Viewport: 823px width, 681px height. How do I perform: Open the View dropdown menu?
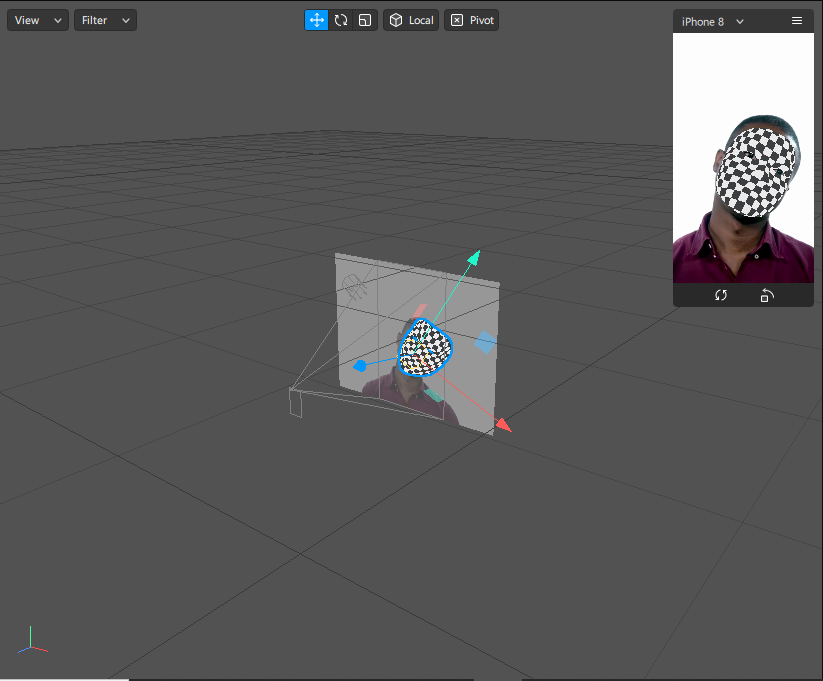pyautogui.click(x=38, y=20)
